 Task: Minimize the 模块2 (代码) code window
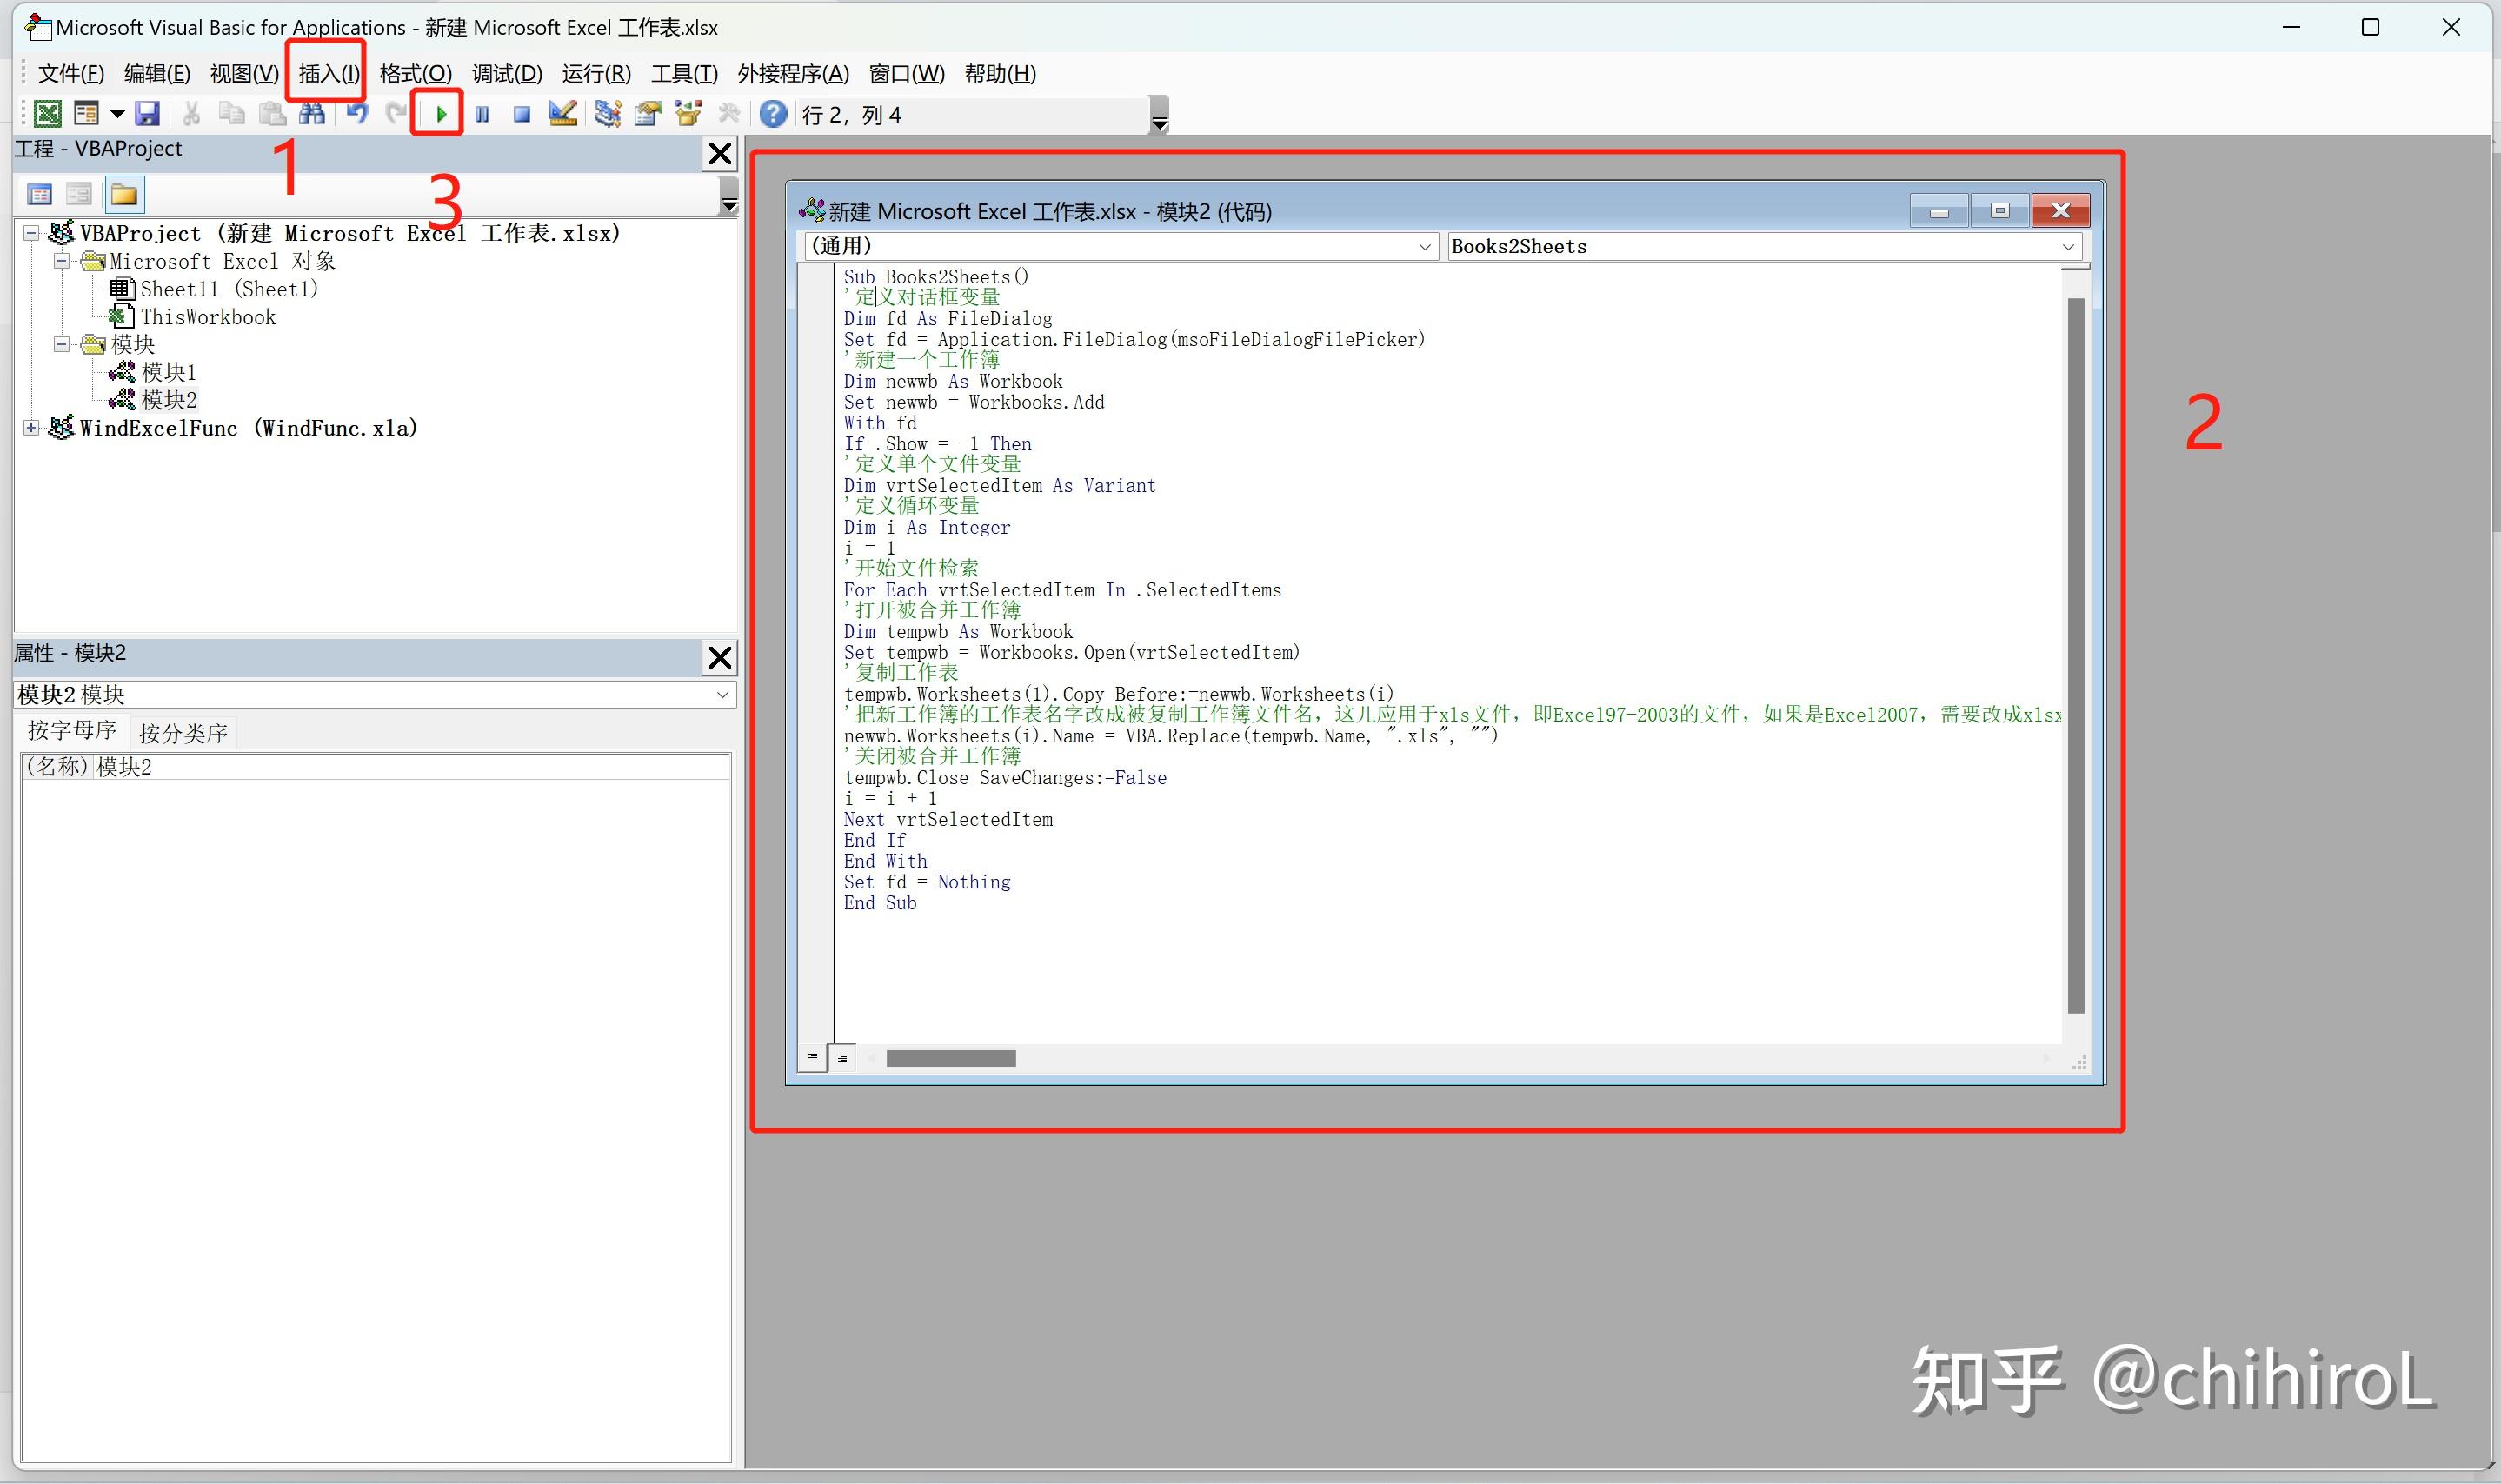(1939, 211)
